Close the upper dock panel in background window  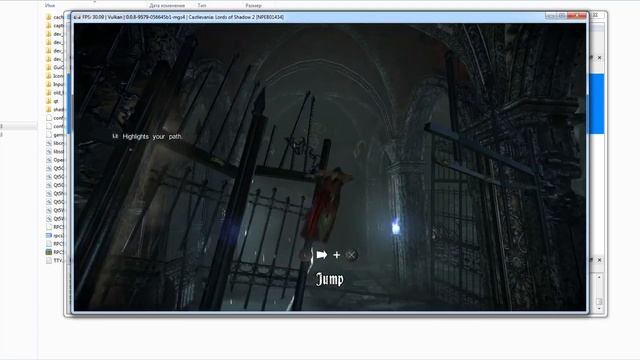599,58
